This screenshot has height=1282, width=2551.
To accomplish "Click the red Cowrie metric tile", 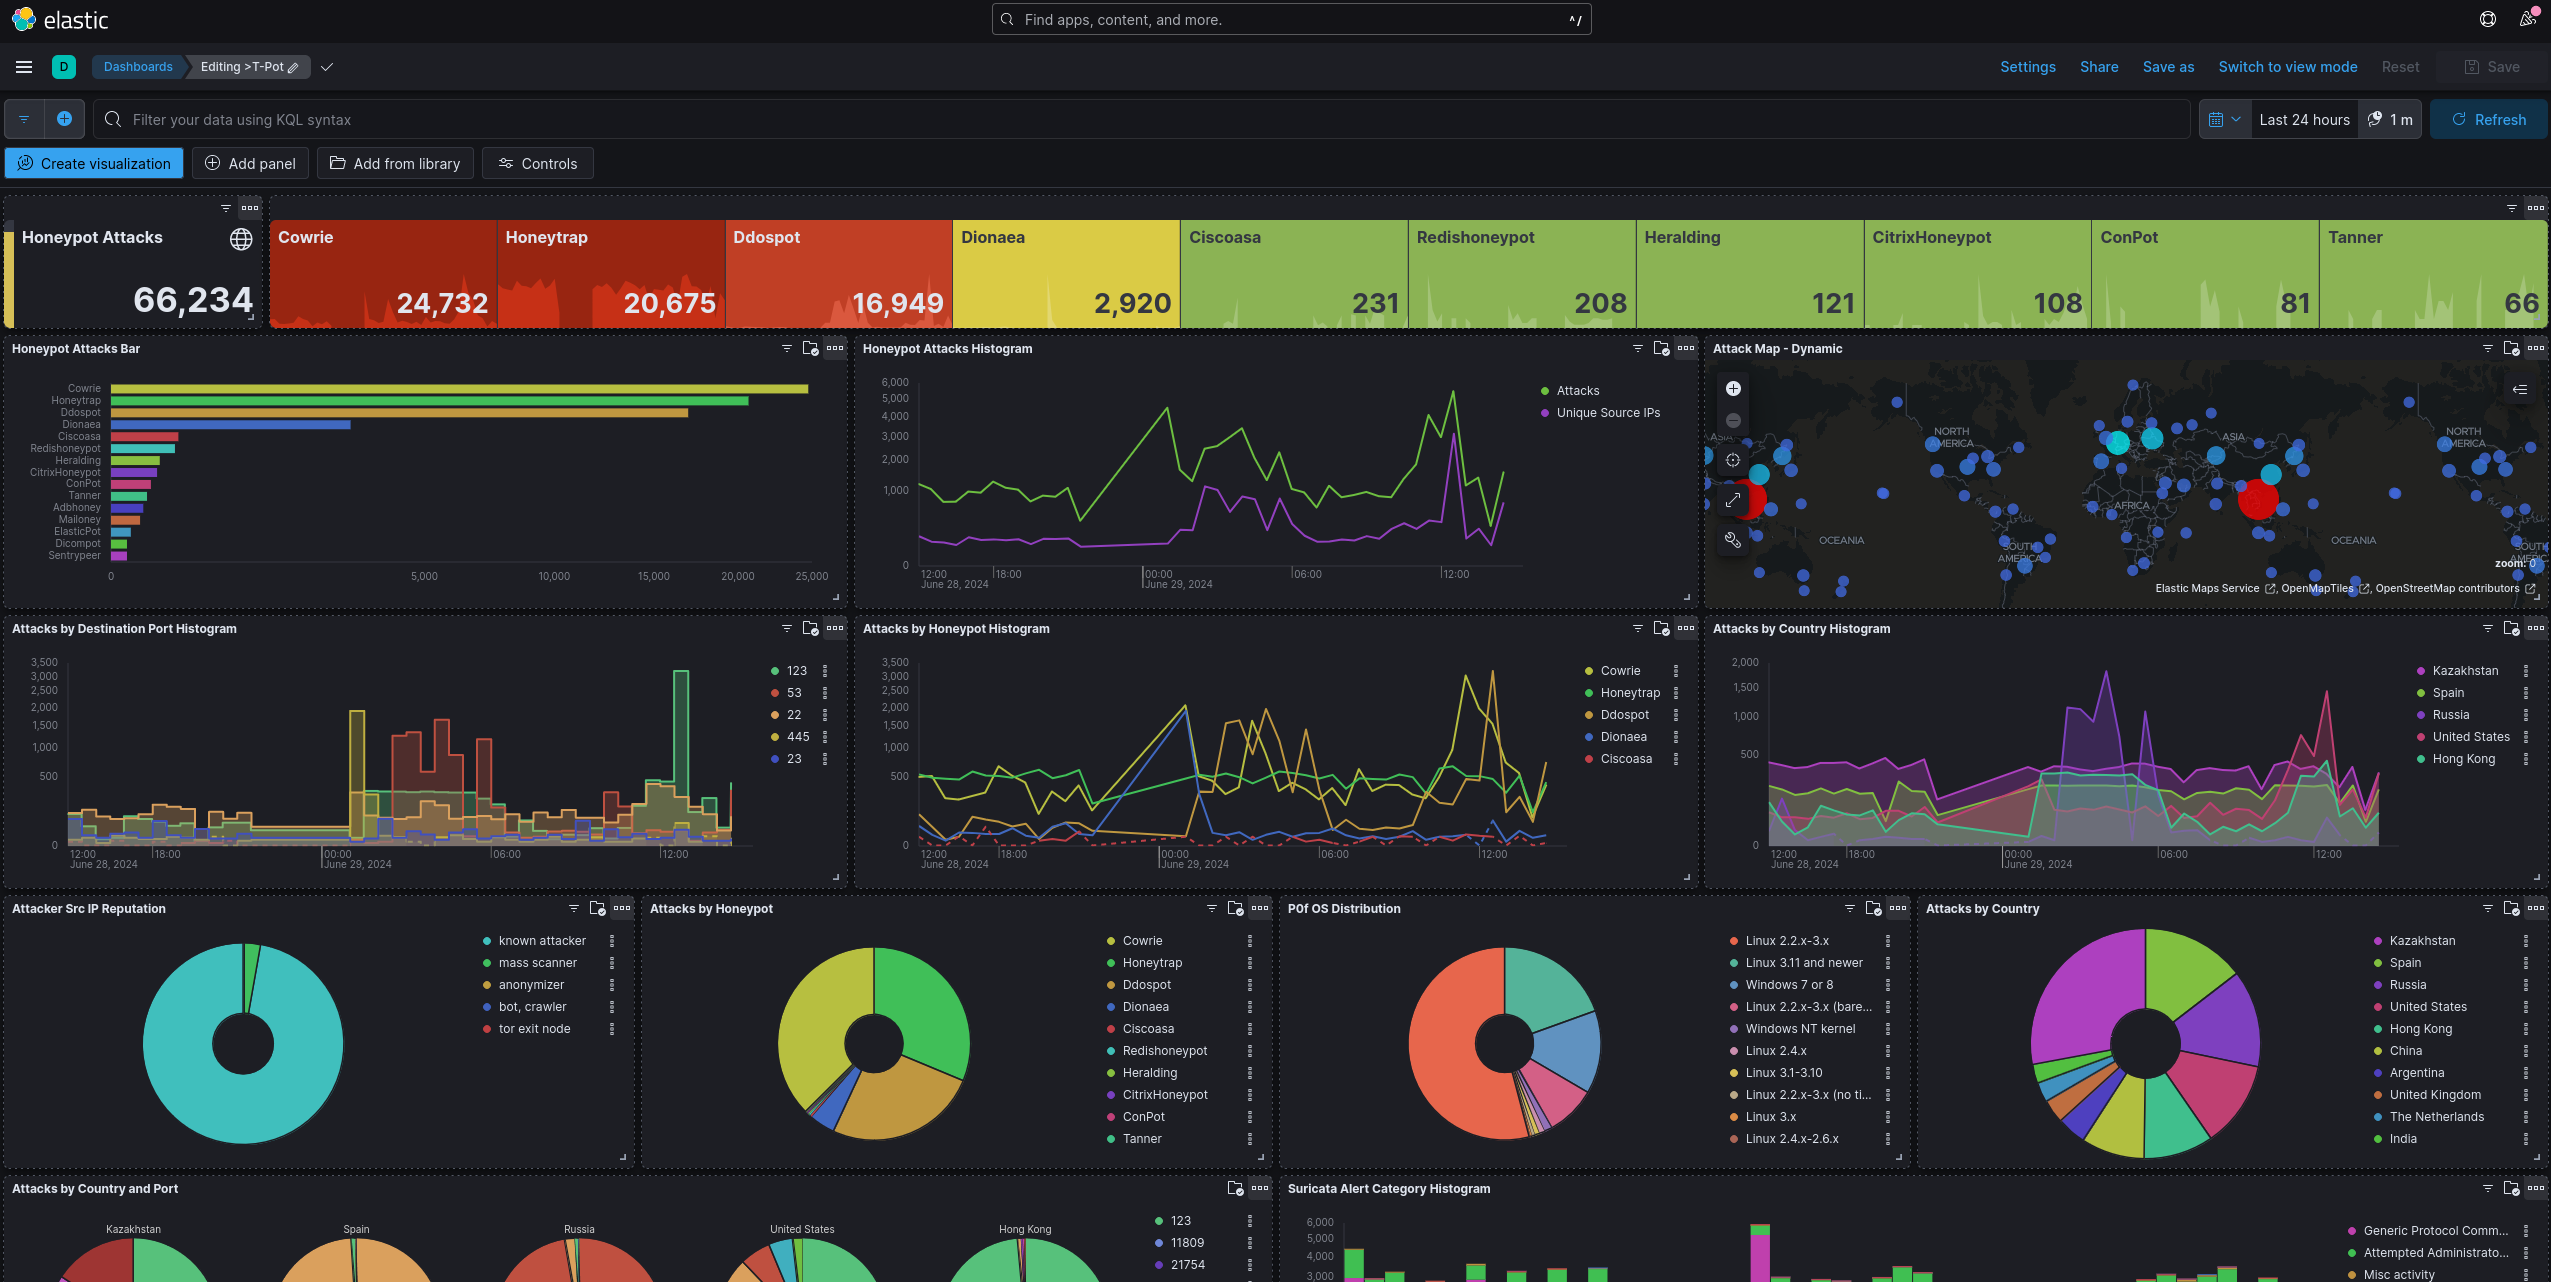I will coord(383,273).
